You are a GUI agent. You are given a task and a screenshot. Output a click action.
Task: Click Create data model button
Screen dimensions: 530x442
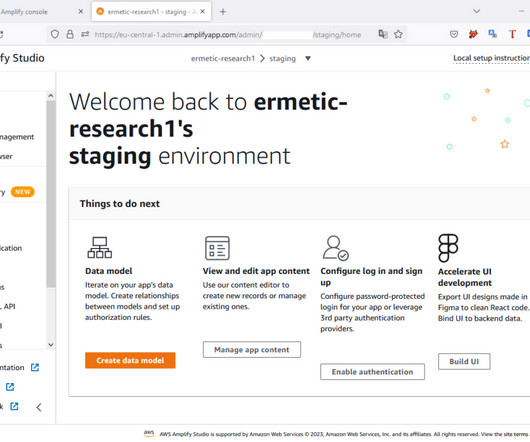coord(130,360)
